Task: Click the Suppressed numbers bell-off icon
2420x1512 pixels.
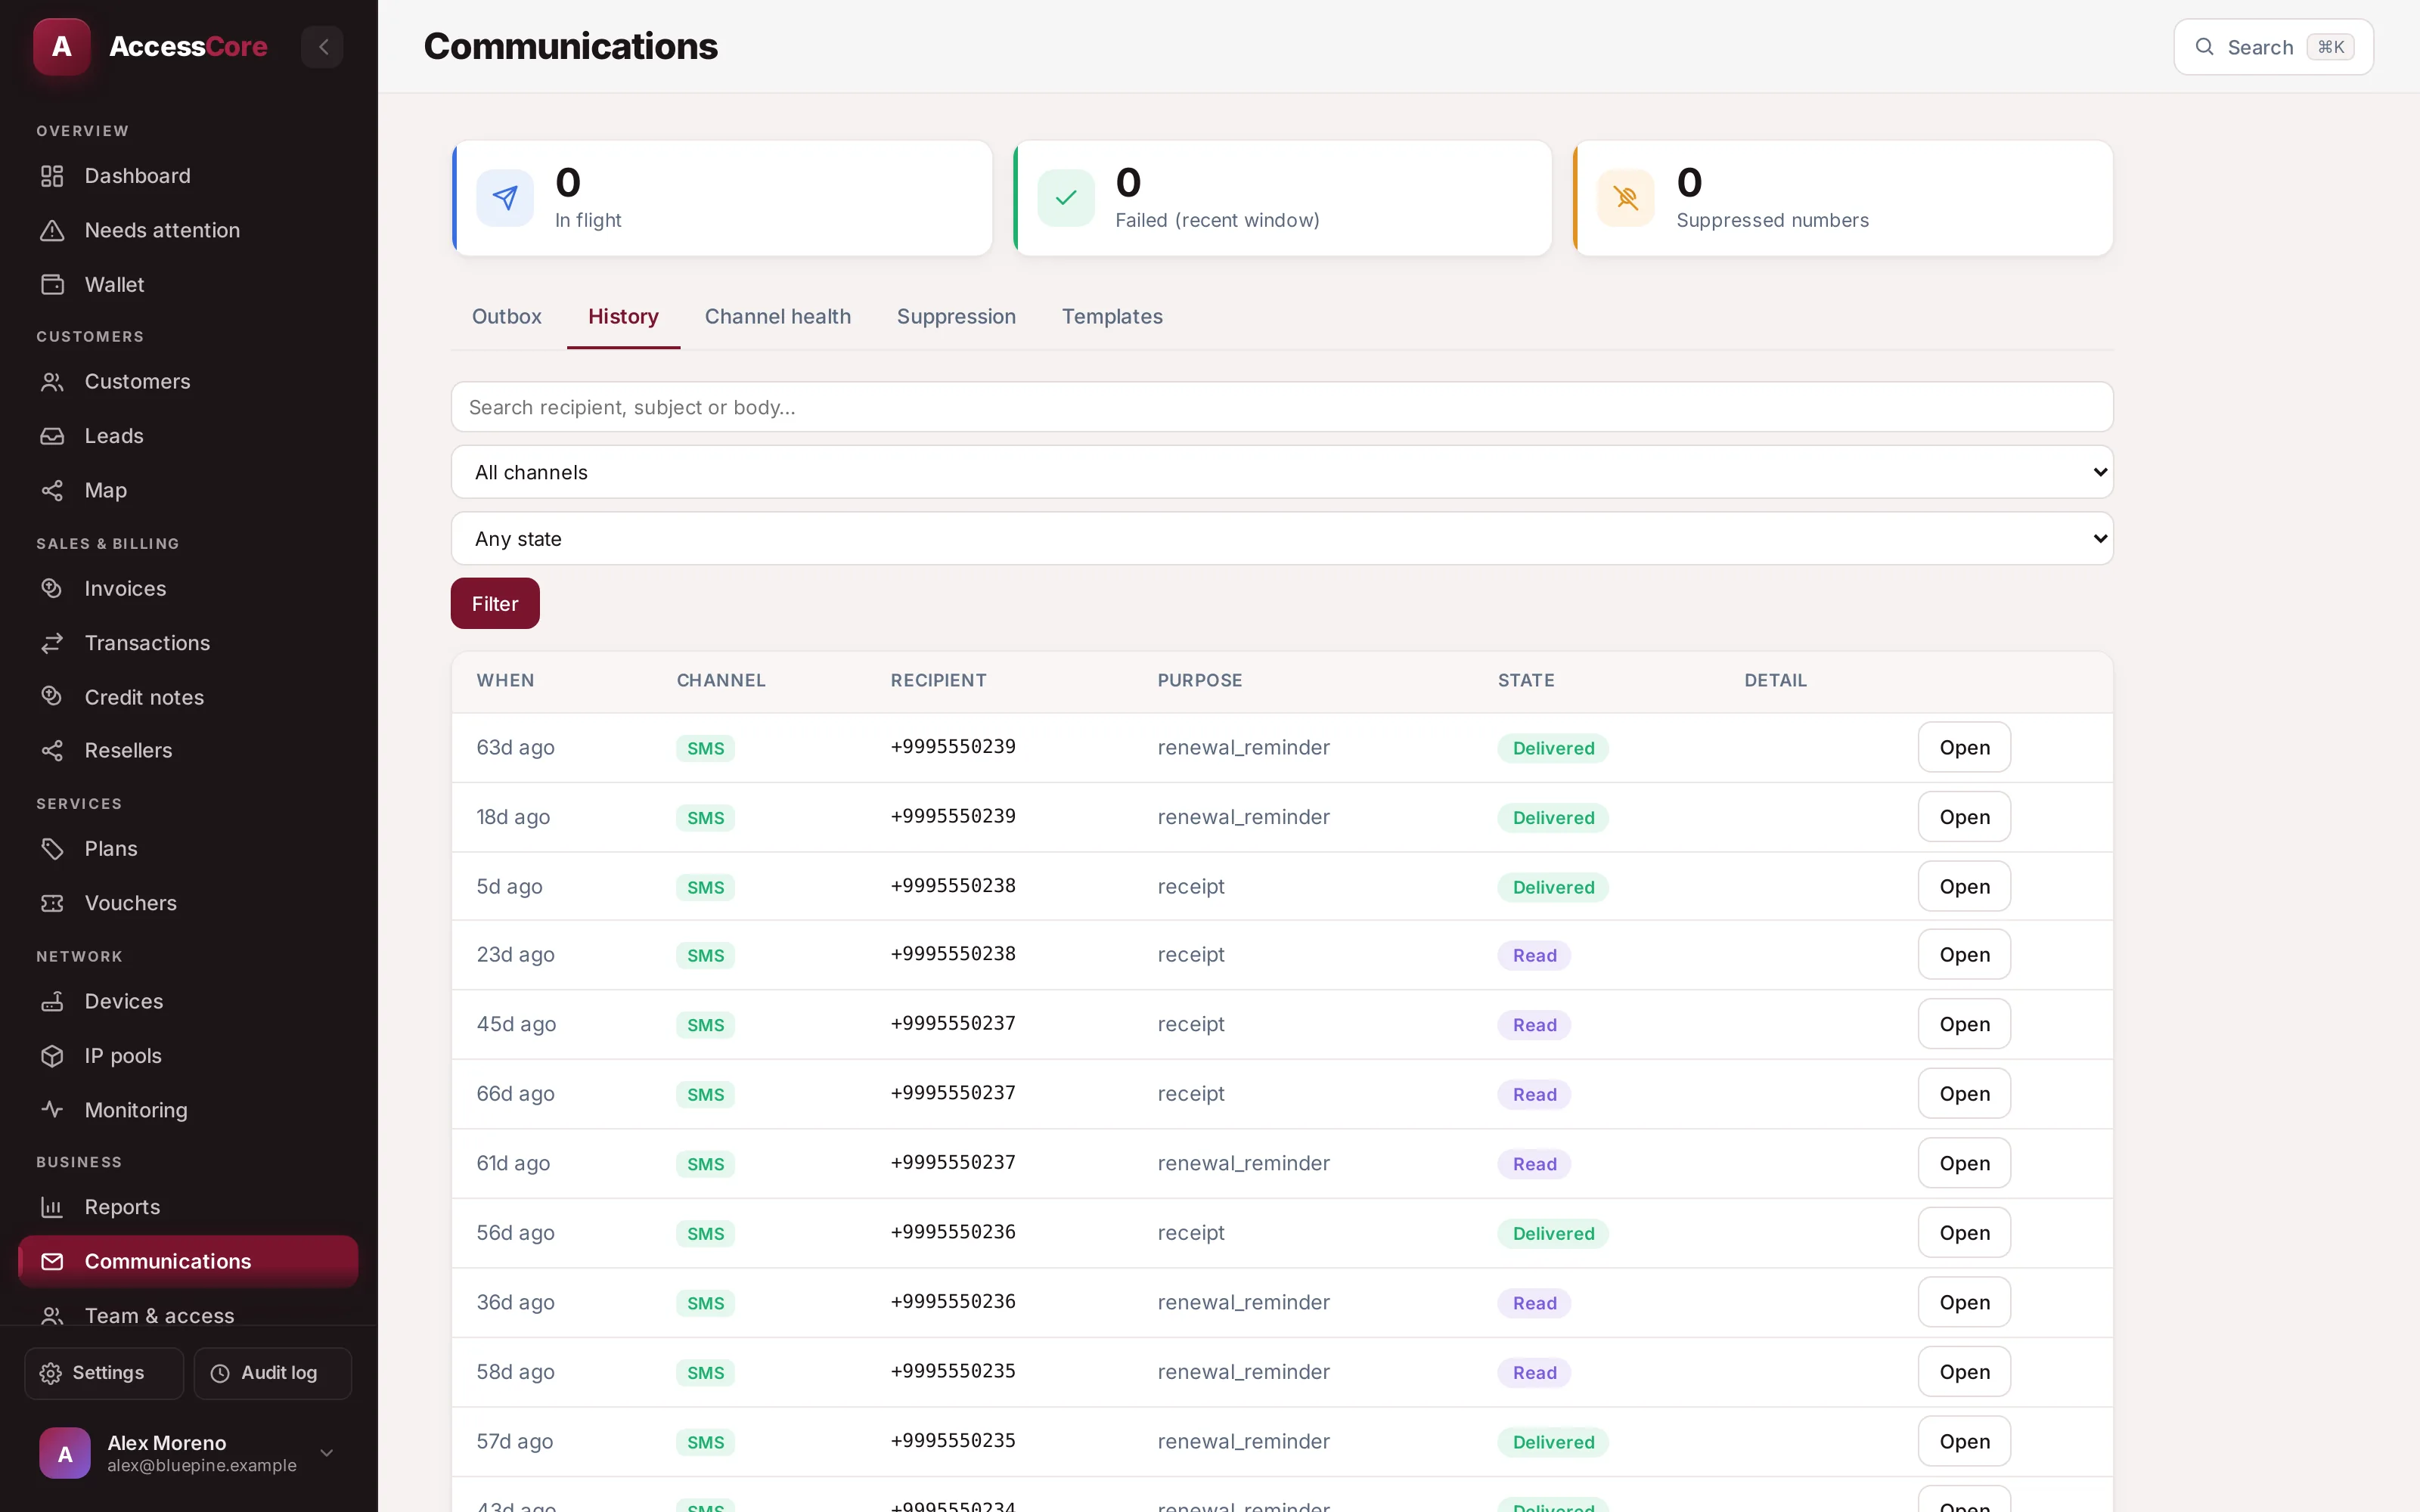Action: pyautogui.click(x=1626, y=198)
